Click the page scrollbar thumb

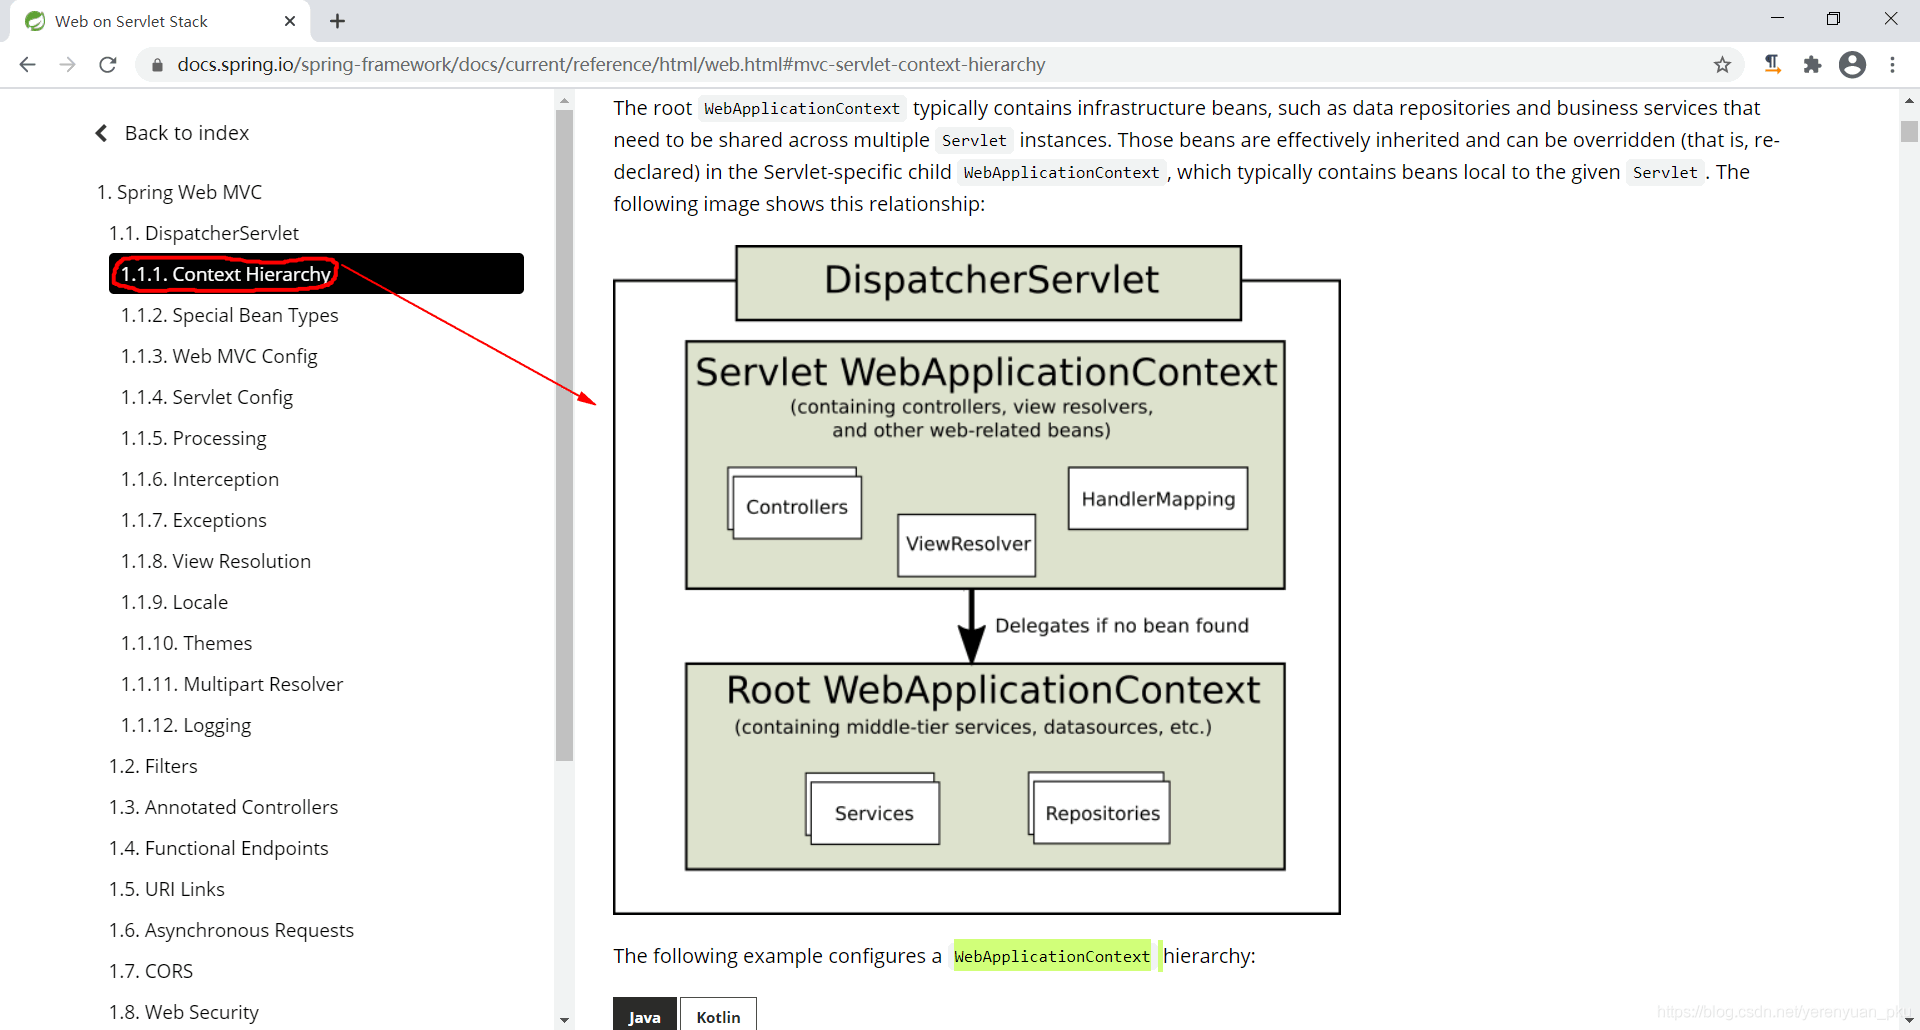pos(1909,131)
